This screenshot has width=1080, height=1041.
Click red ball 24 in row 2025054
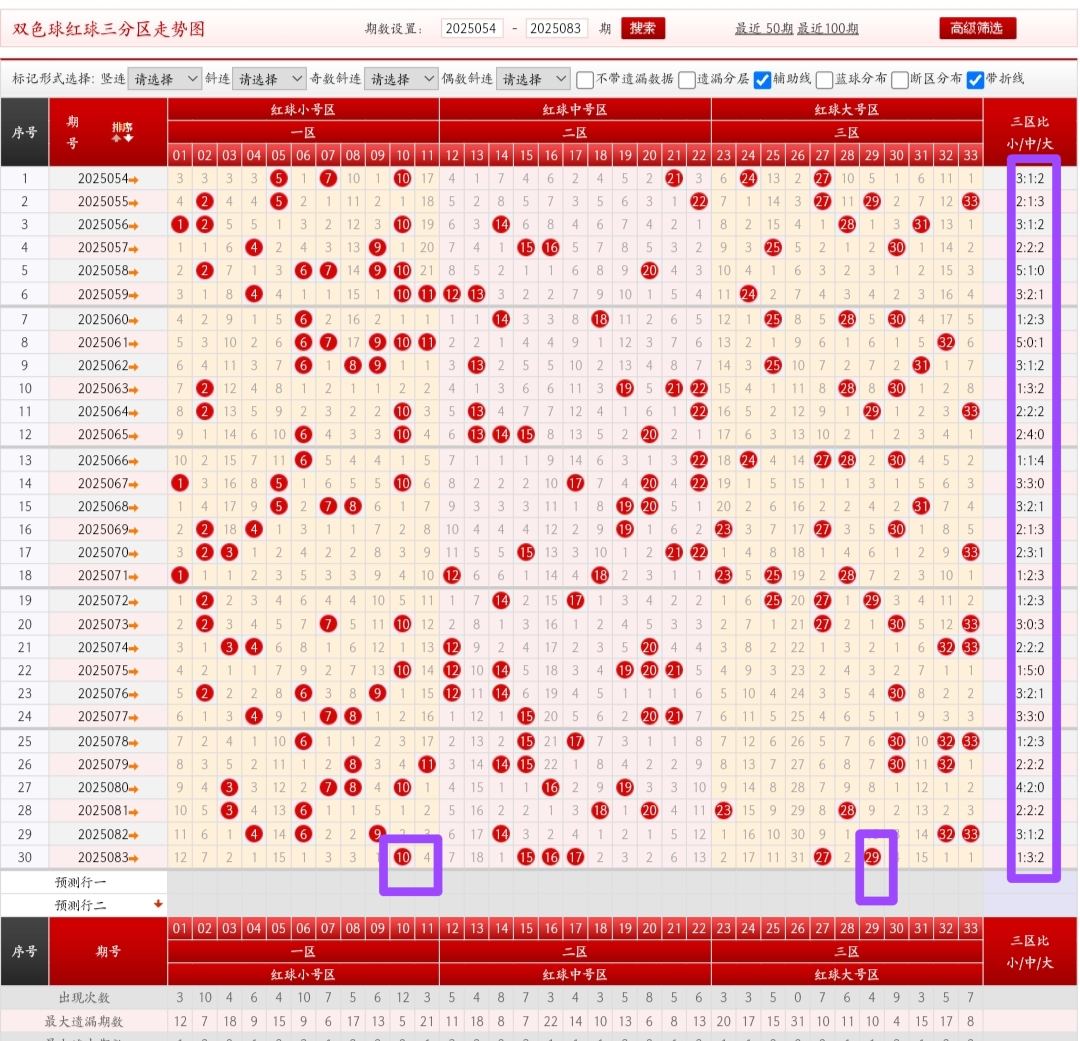[748, 179]
